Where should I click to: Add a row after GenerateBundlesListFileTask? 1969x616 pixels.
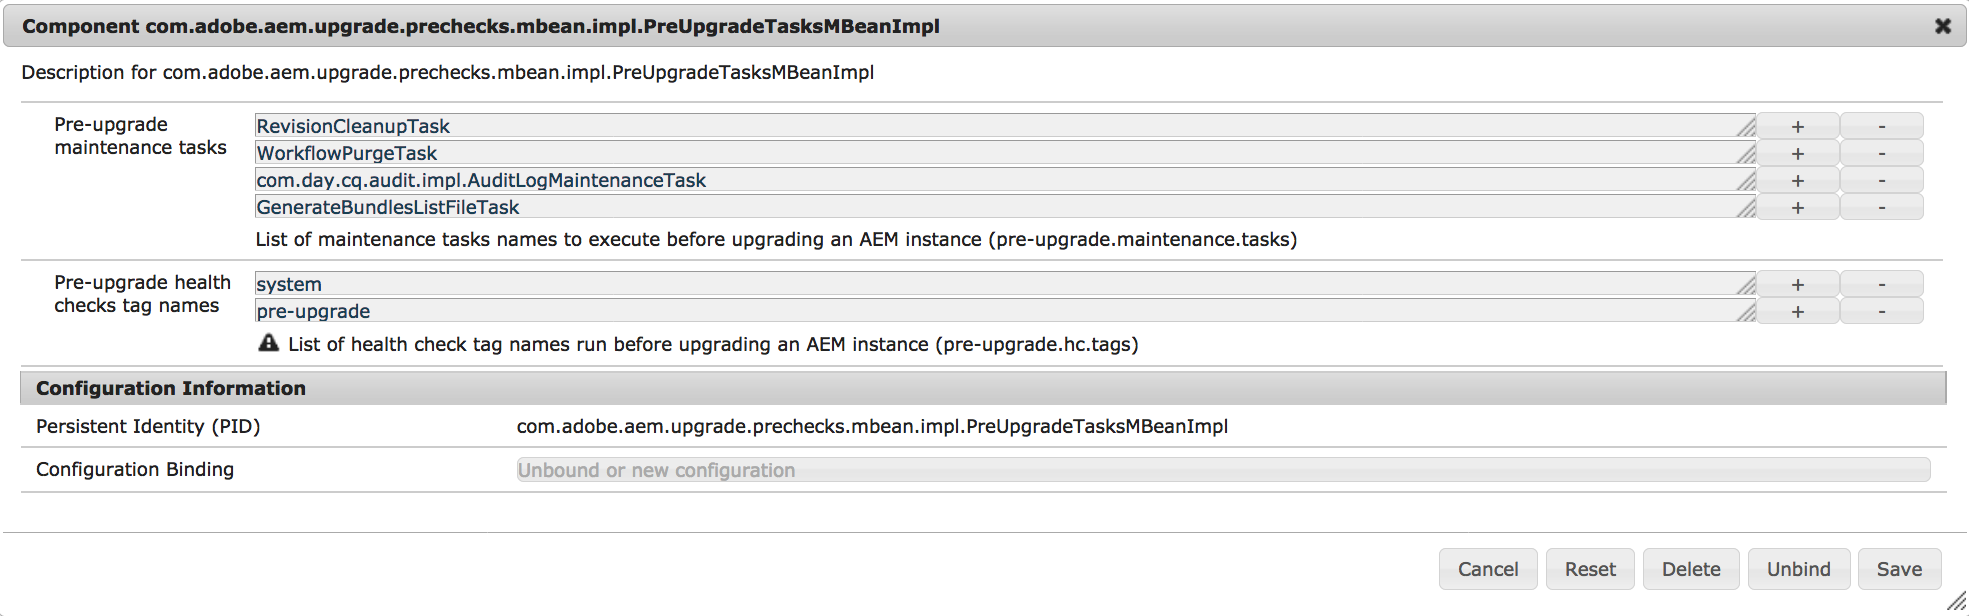pyautogui.click(x=1797, y=207)
